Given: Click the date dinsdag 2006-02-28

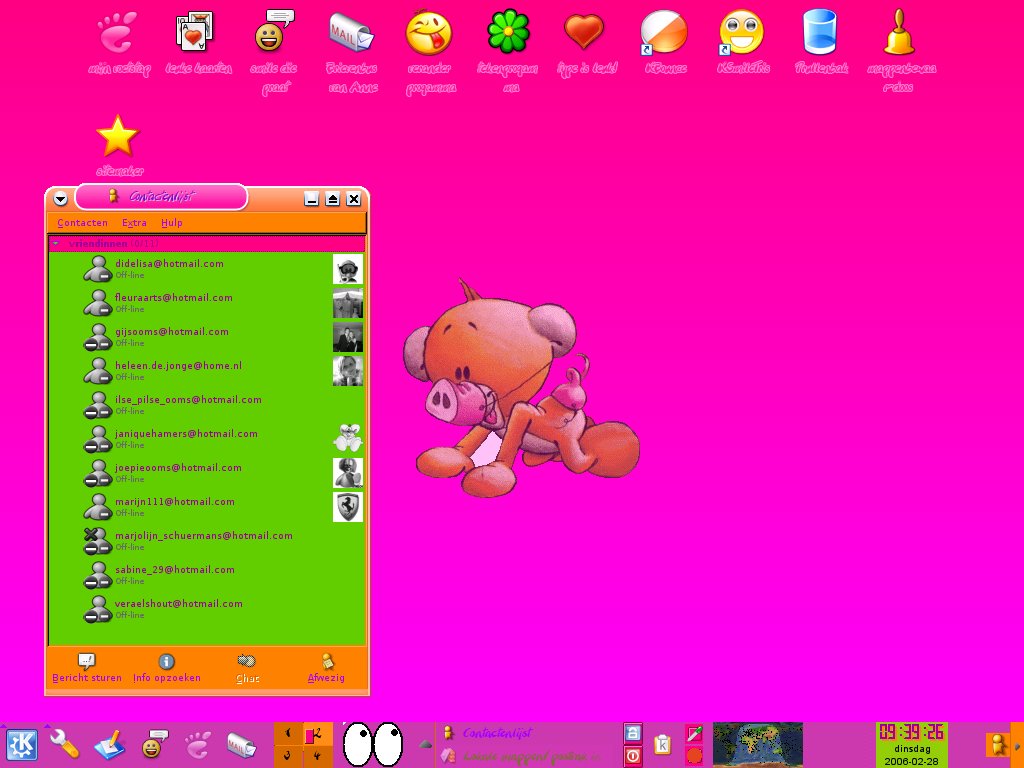Looking at the screenshot, I should coord(912,755).
